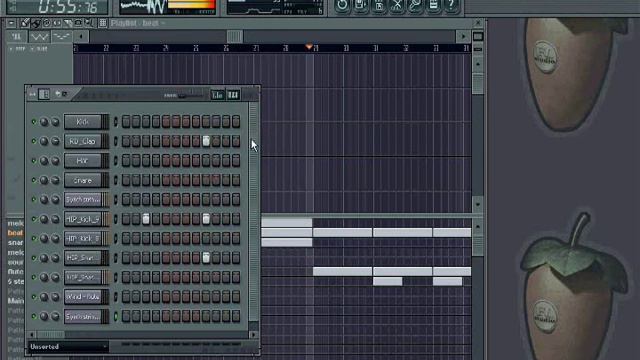The width and height of the screenshot is (640, 360).
Task: Select the slice tool in the Playlist toolbar
Action: (x=68, y=23)
